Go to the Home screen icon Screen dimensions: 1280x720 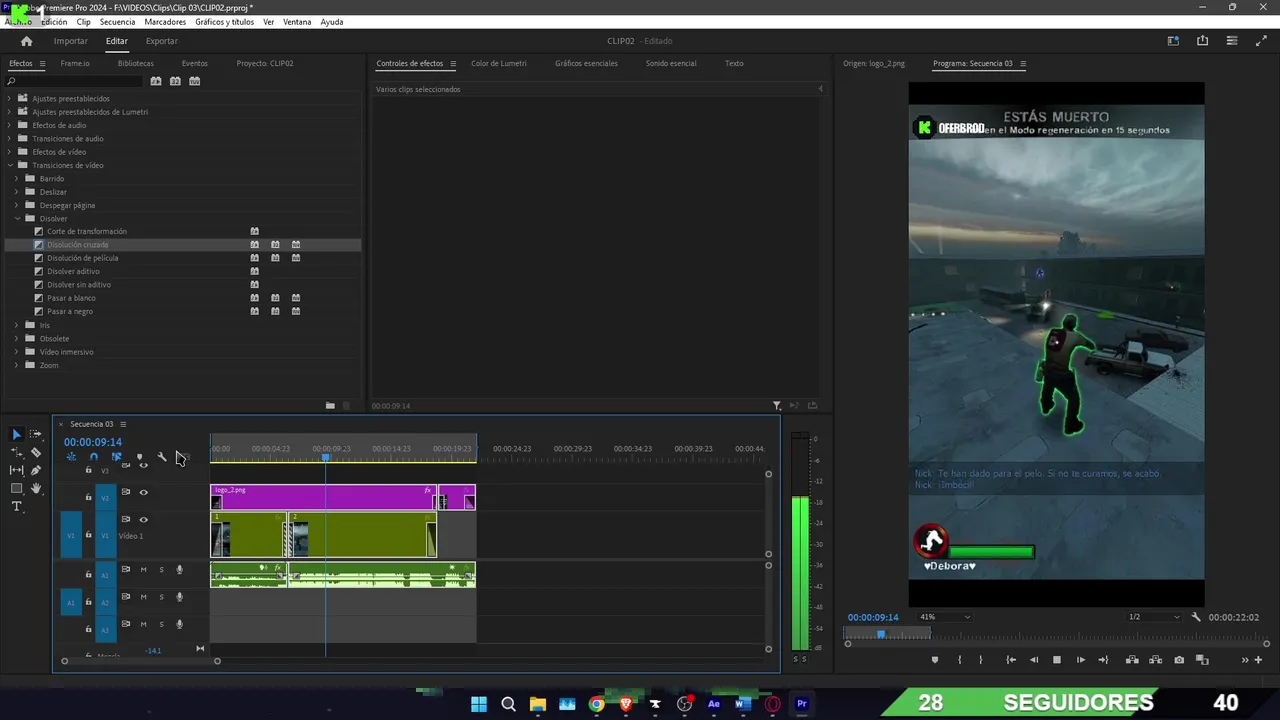[x=26, y=41]
